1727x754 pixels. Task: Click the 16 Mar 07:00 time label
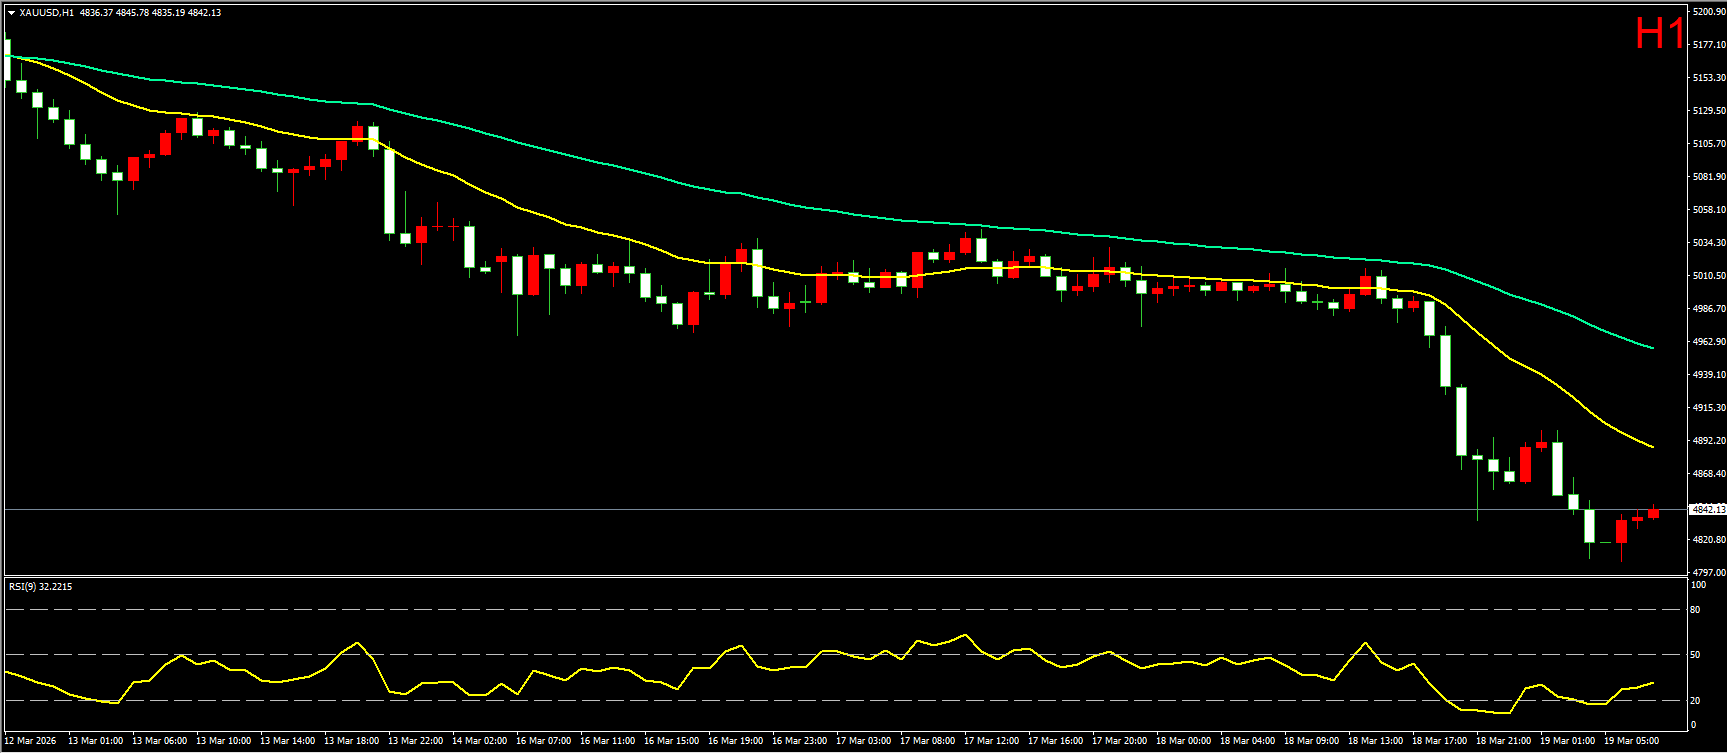coord(543,741)
